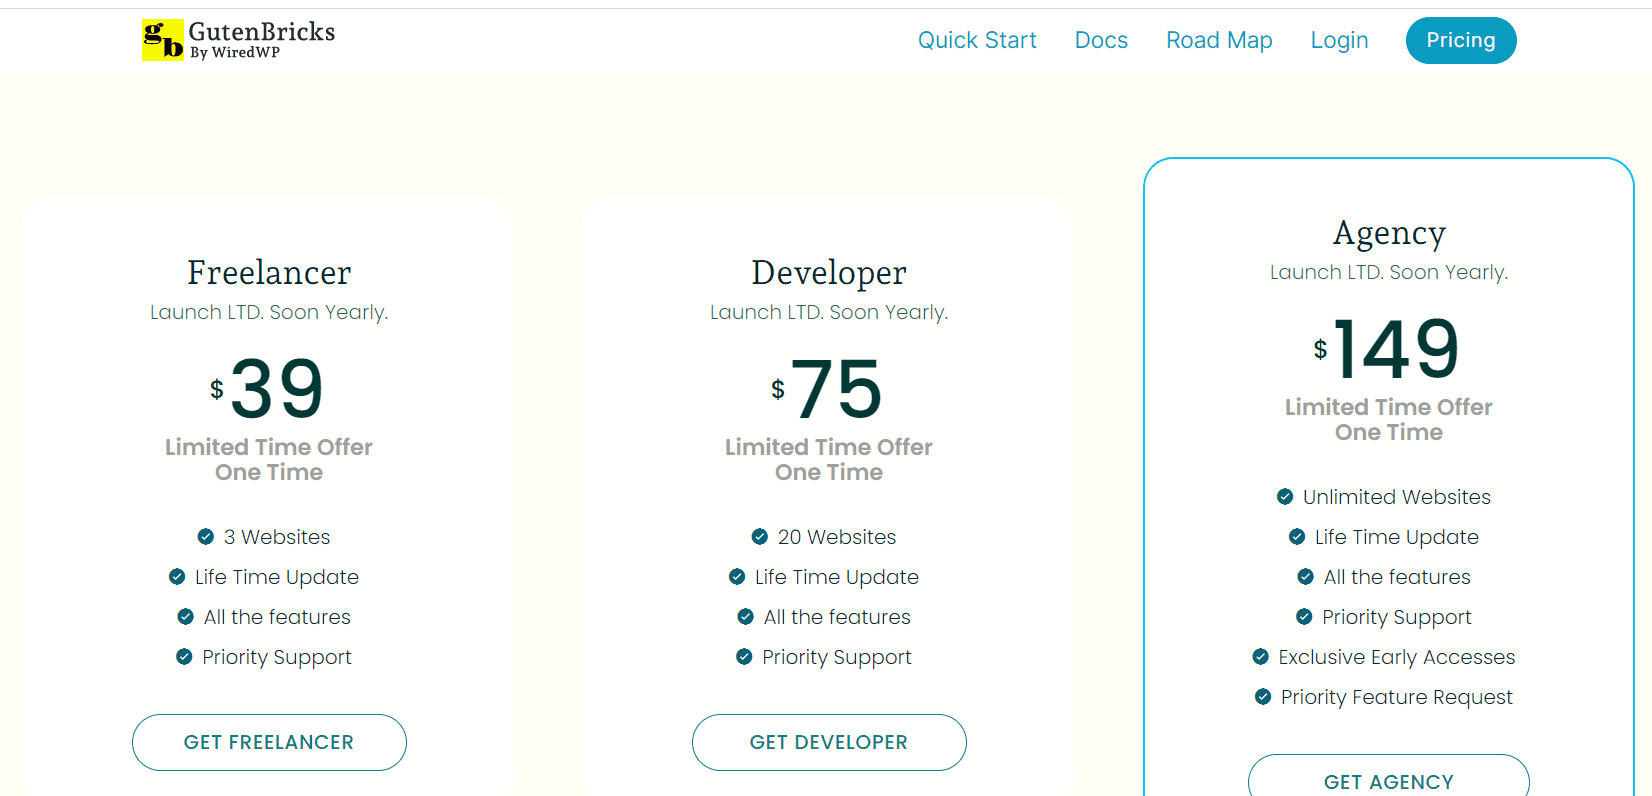
Task: Click the GET FREELANCER button
Action: [x=269, y=742]
